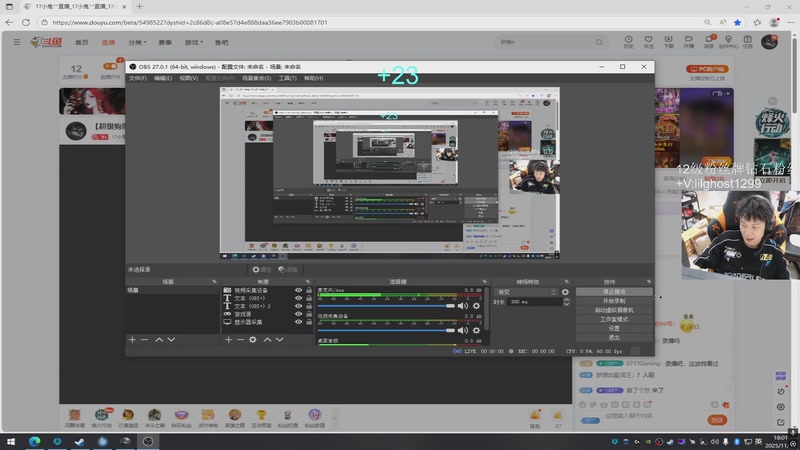Viewport: 800px width, 450px height.
Task: Open source properties gear in sources toolbar
Action: (x=253, y=340)
